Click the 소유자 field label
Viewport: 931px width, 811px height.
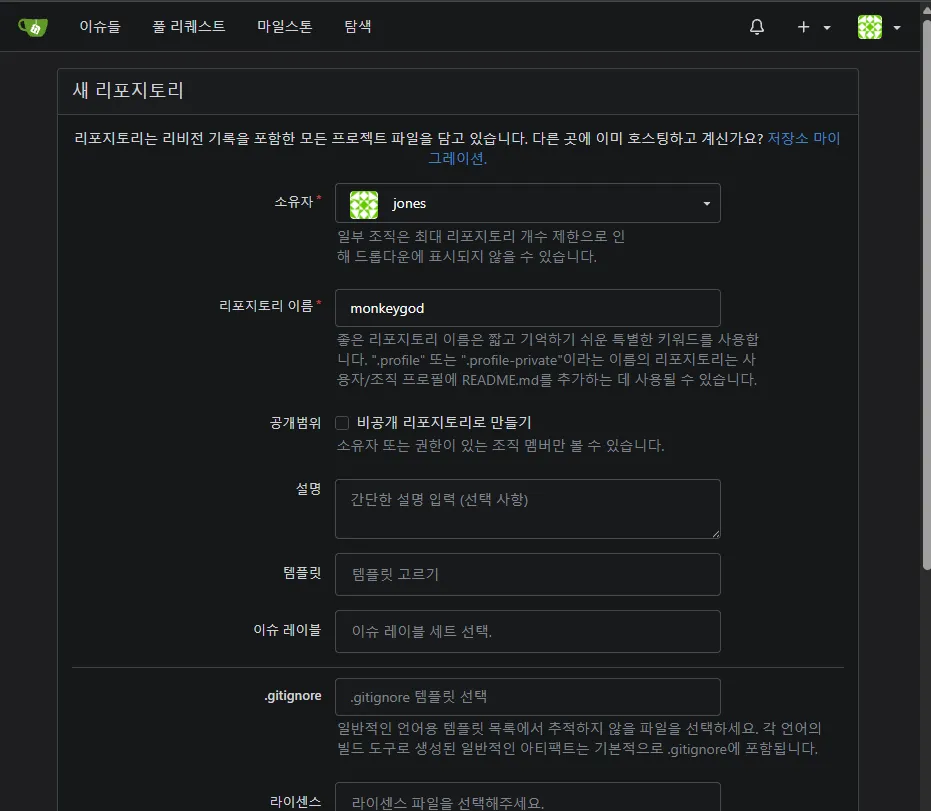[x=293, y=202]
